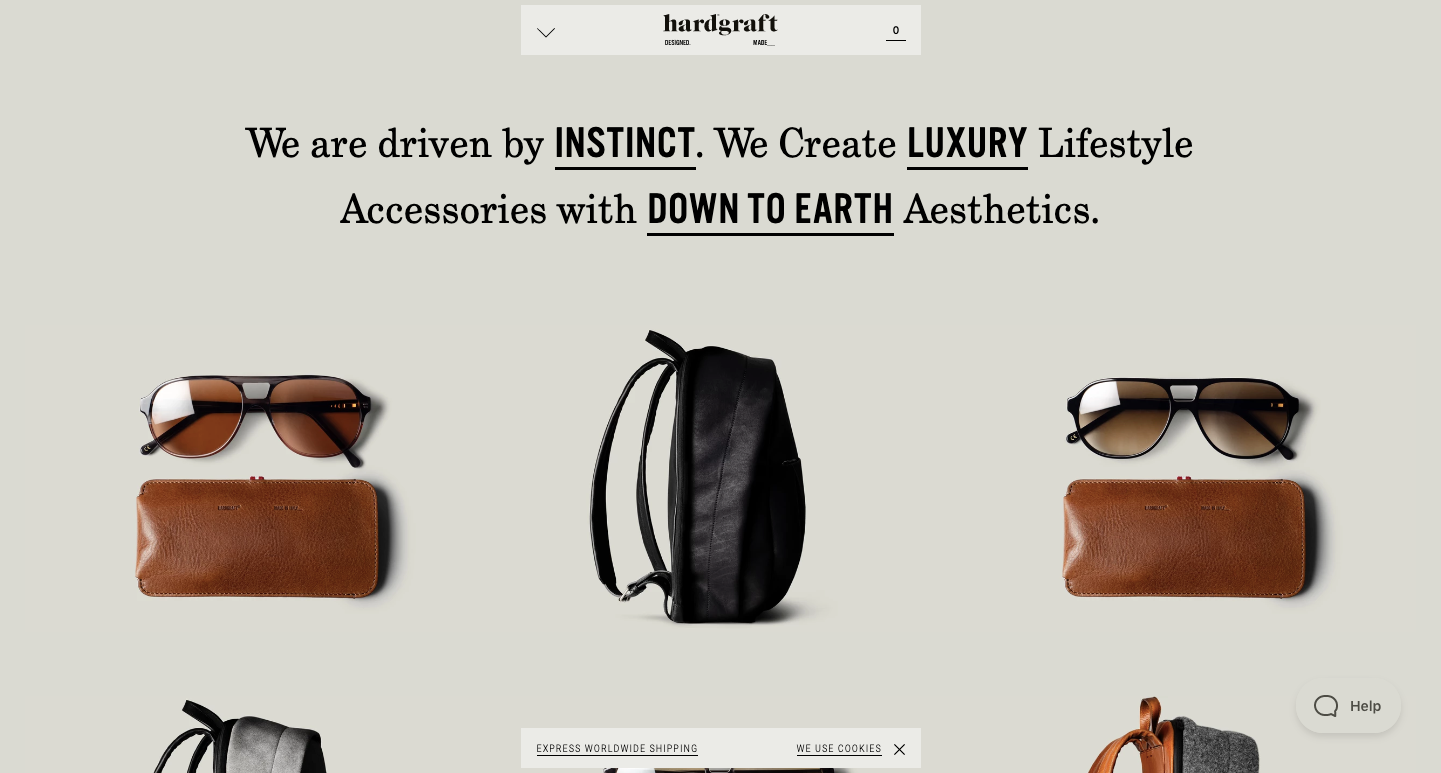Image resolution: width=1441 pixels, height=773 pixels.
Task: Select the left tan leather sunglasses case
Action: point(258,538)
